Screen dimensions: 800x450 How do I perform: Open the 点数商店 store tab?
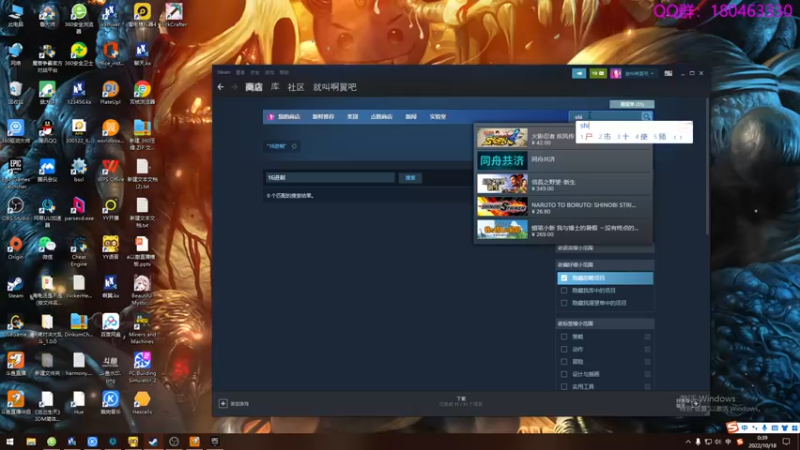tap(381, 117)
